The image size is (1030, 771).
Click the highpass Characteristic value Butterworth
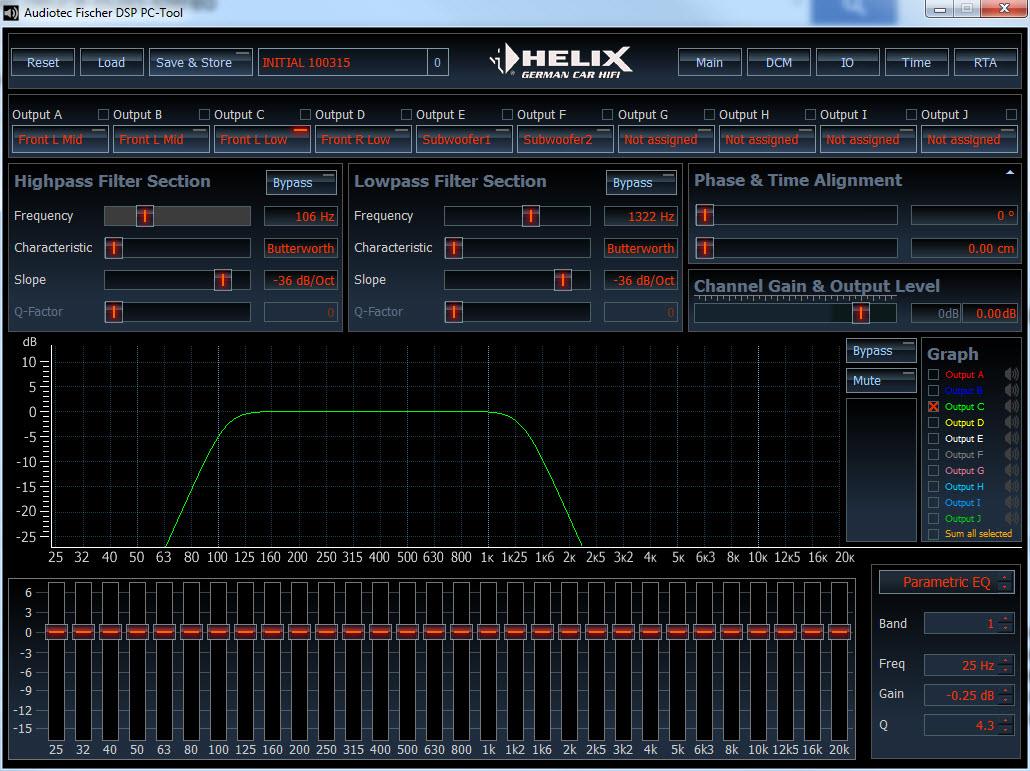pyautogui.click(x=300, y=248)
